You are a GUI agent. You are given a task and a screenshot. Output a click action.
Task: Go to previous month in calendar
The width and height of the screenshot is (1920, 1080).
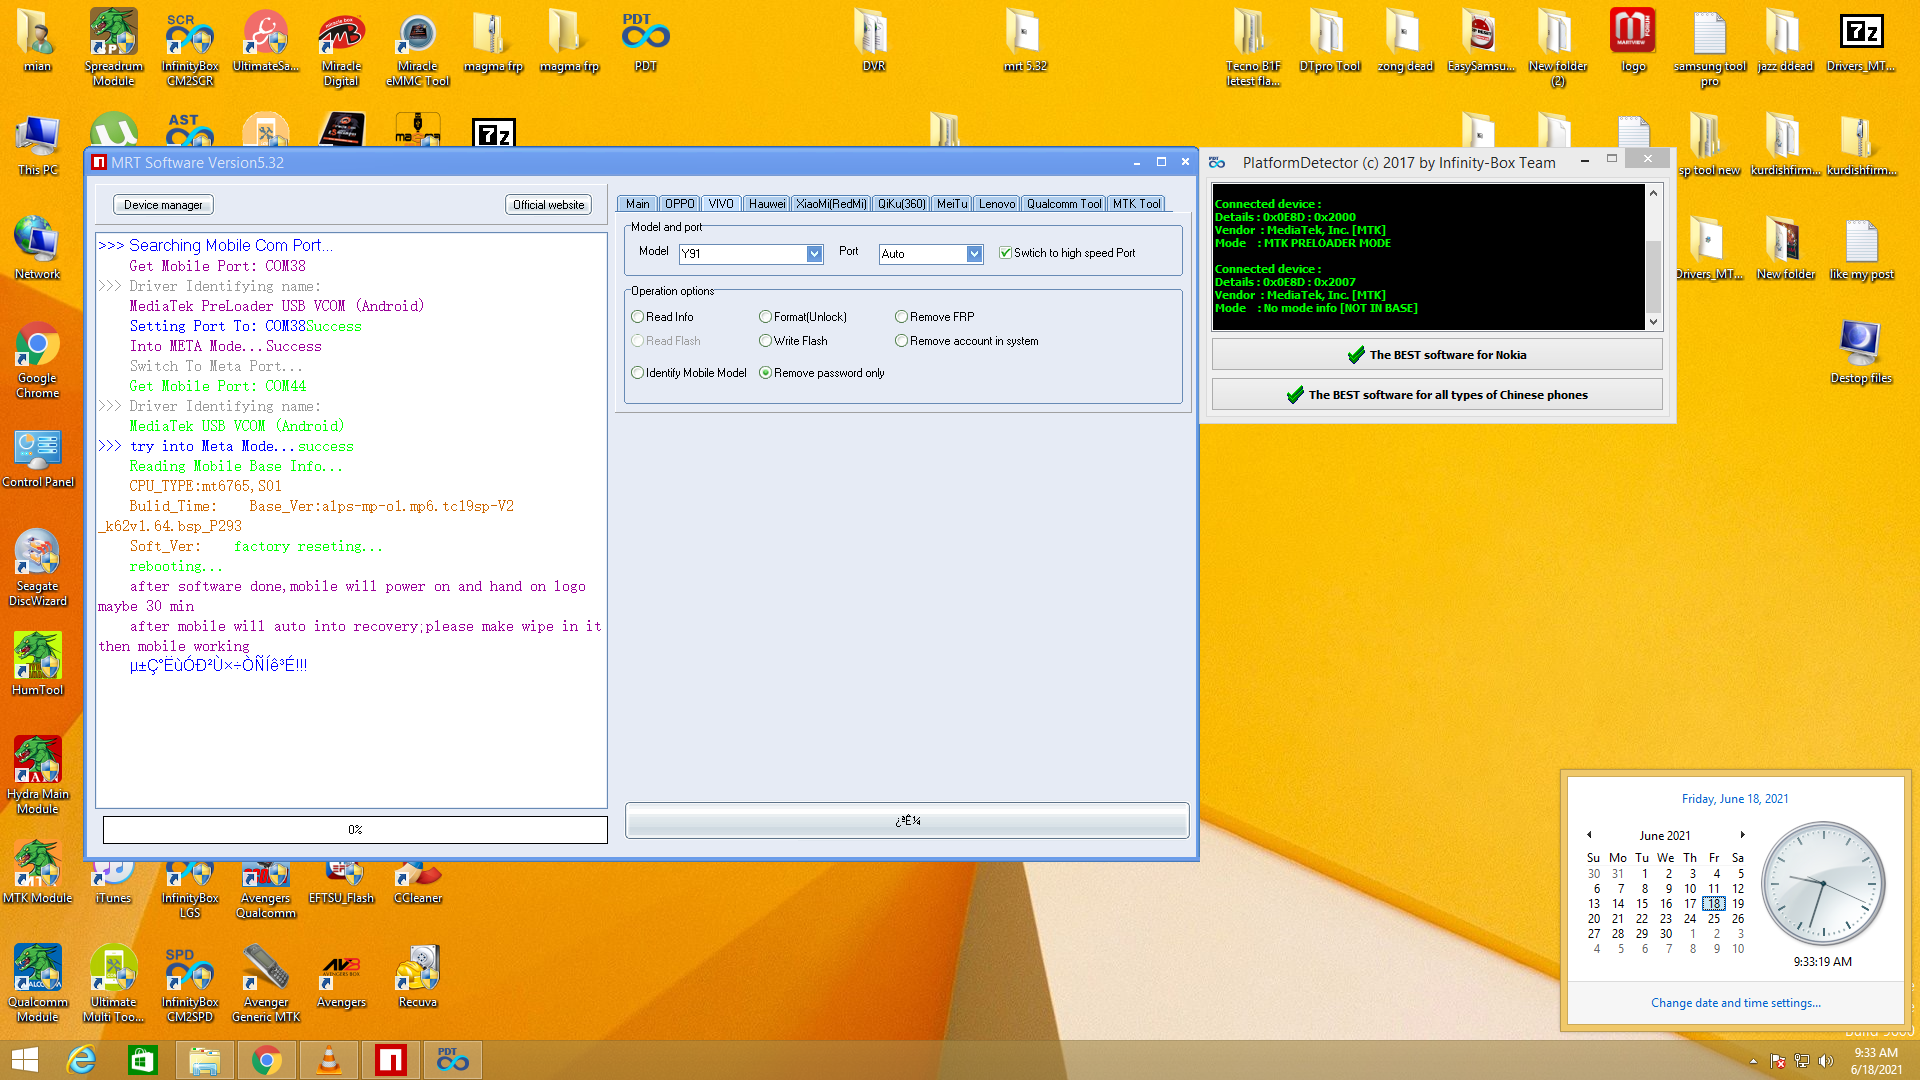(x=1588, y=835)
